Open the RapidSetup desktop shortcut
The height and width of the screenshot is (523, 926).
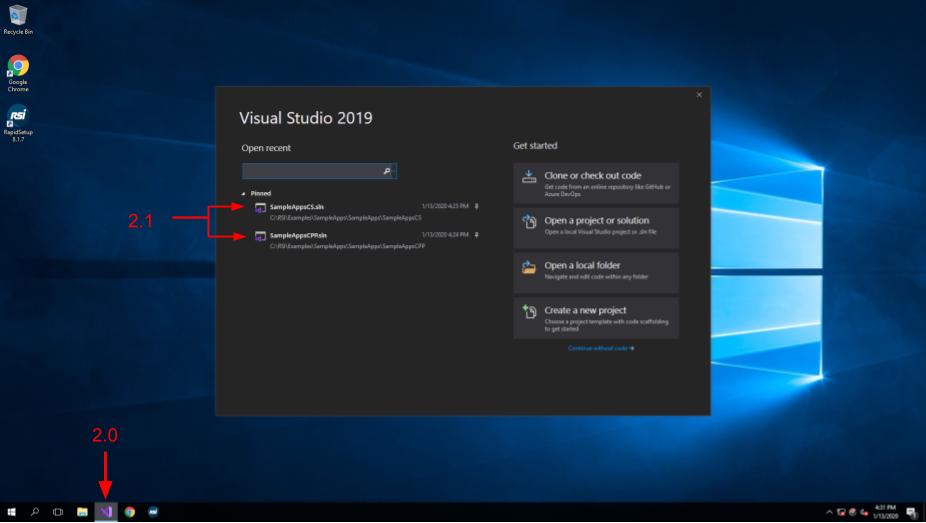pos(18,123)
